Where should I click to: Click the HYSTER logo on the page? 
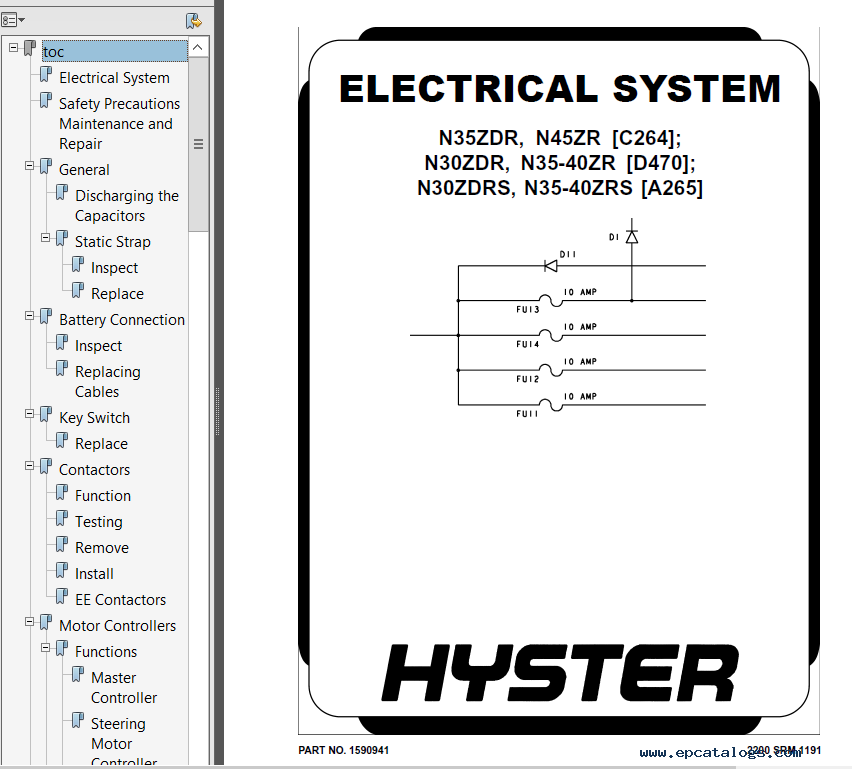(x=560, y=673)
